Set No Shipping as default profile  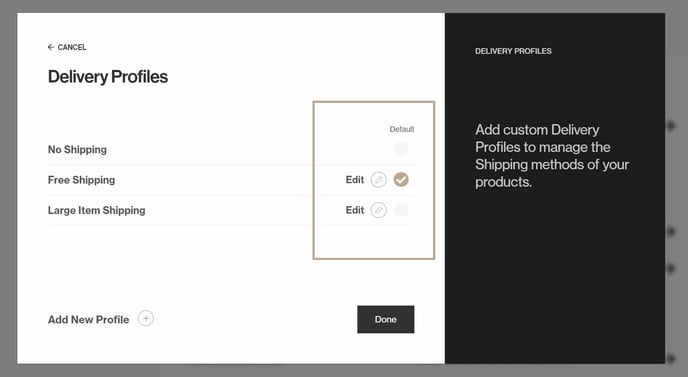tap(401, 149)
